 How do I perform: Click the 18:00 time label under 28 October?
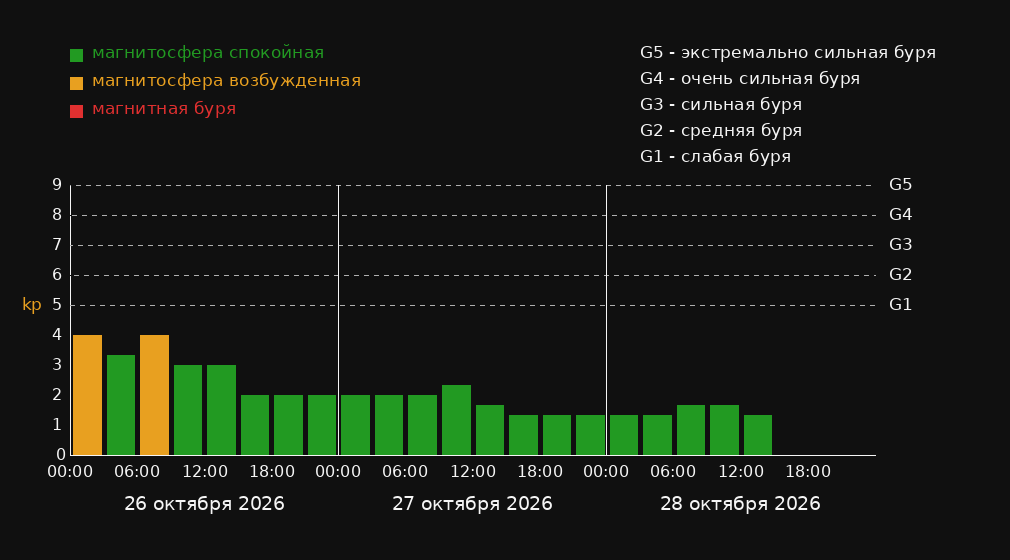tap(808, 472)
